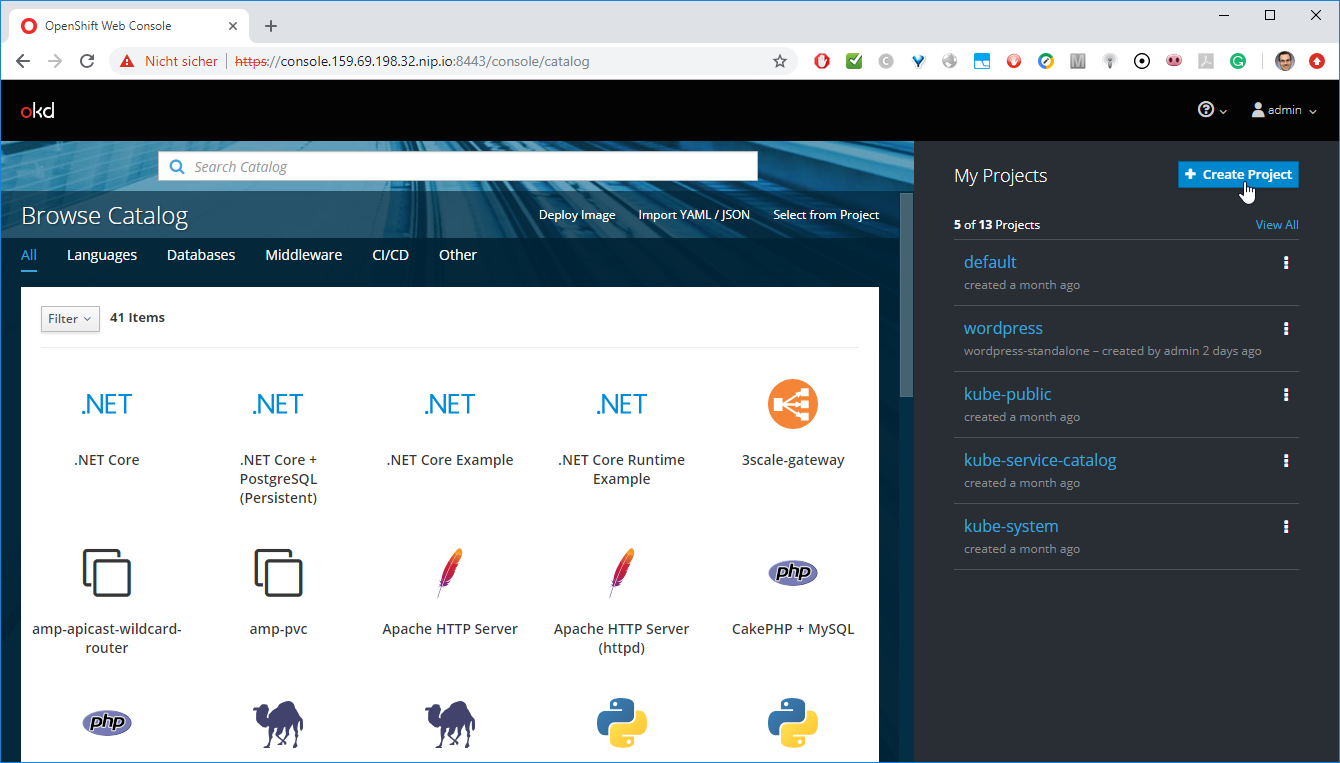
Task: Expand the Filter dropdown
Action: pyautogui.click(x=70, y=318)
